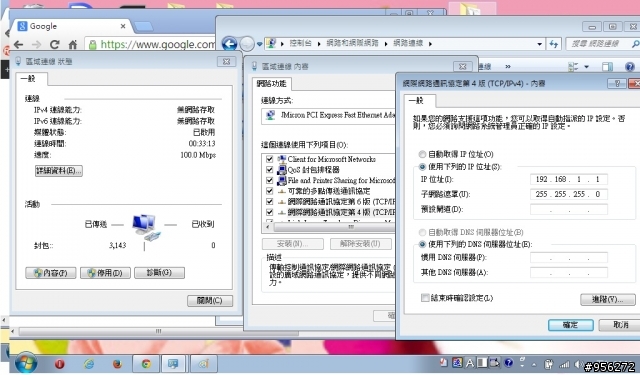Viewport: 640px width, 375px height.
Task: Launch Opera from the taskbar
Action: click(60, 363)
